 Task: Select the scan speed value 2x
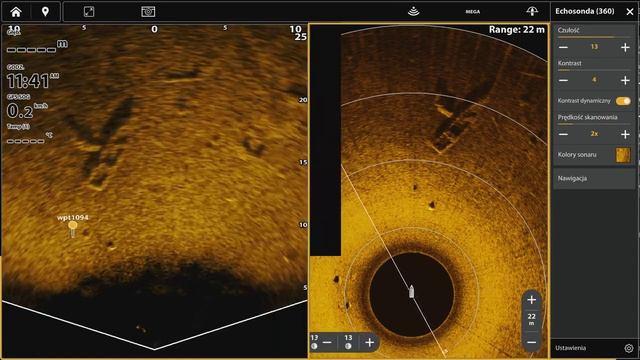pyautogui.click(x=594, y=134)
